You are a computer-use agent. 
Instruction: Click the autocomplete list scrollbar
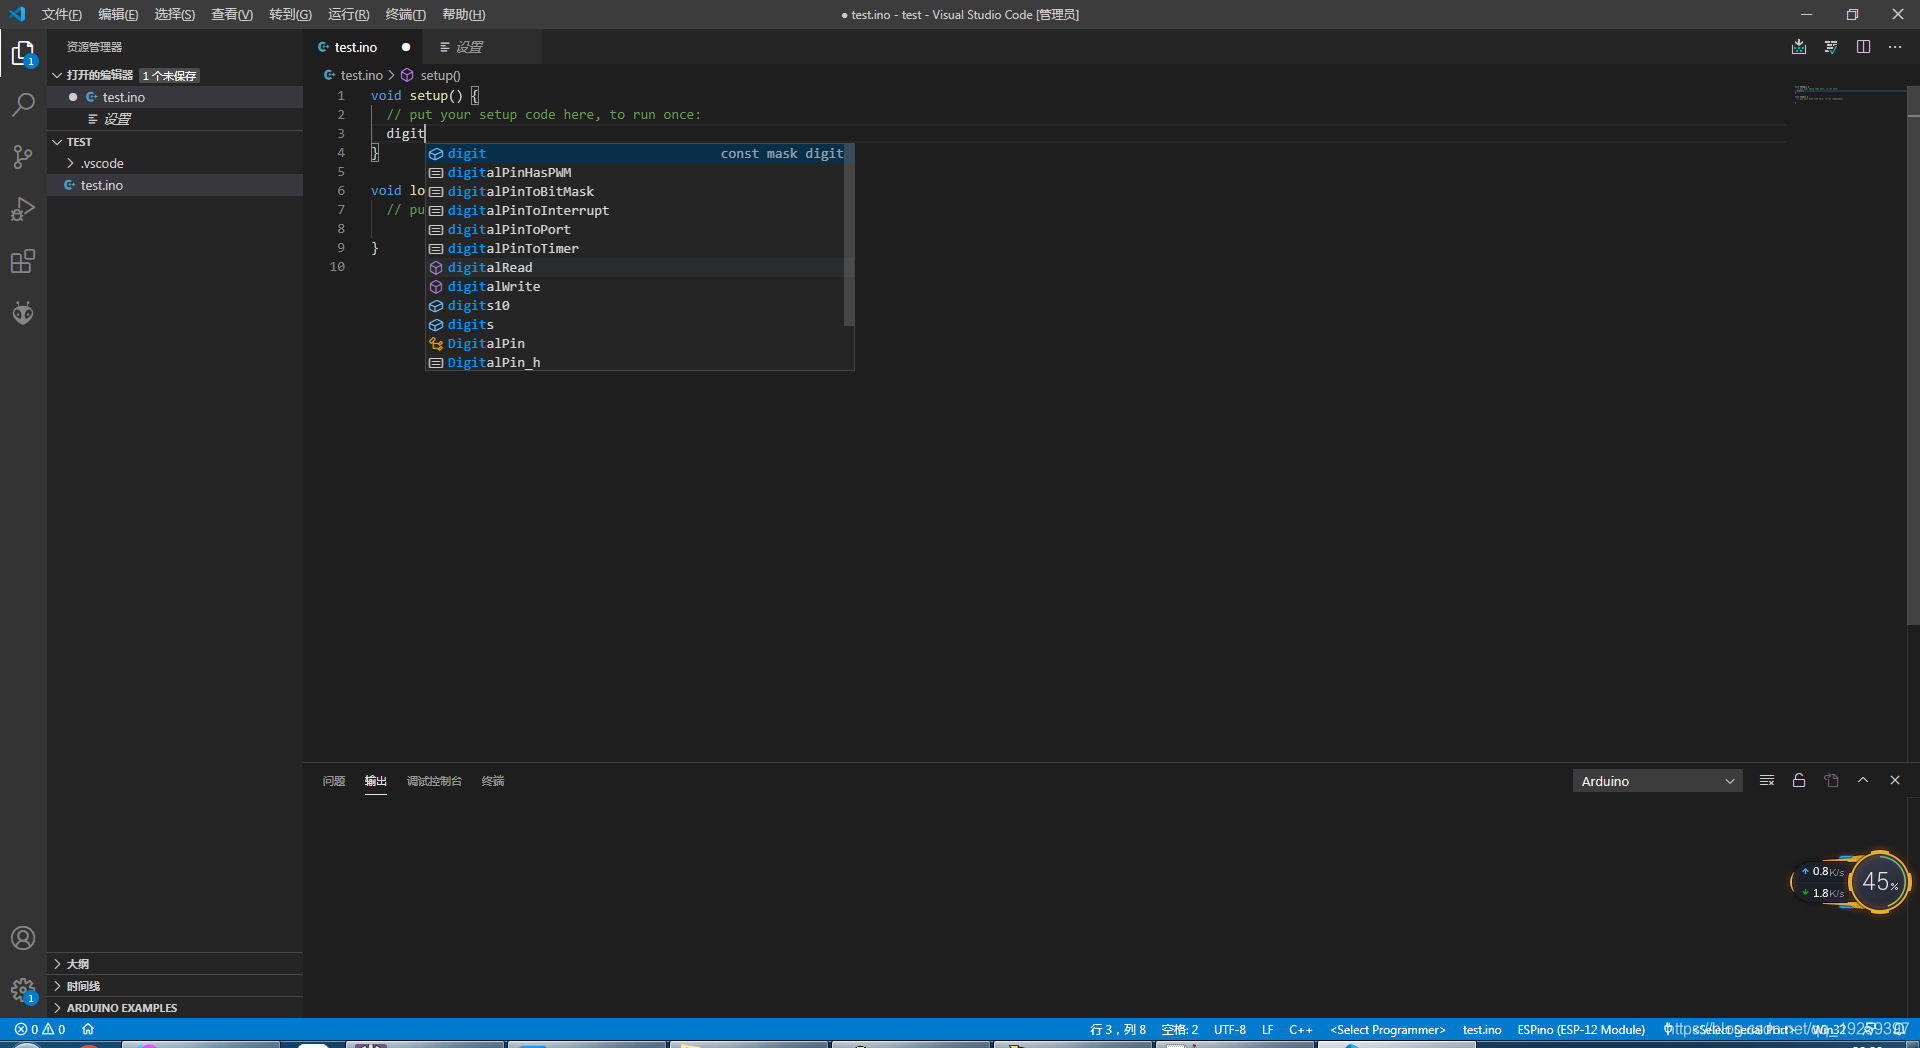849,235
